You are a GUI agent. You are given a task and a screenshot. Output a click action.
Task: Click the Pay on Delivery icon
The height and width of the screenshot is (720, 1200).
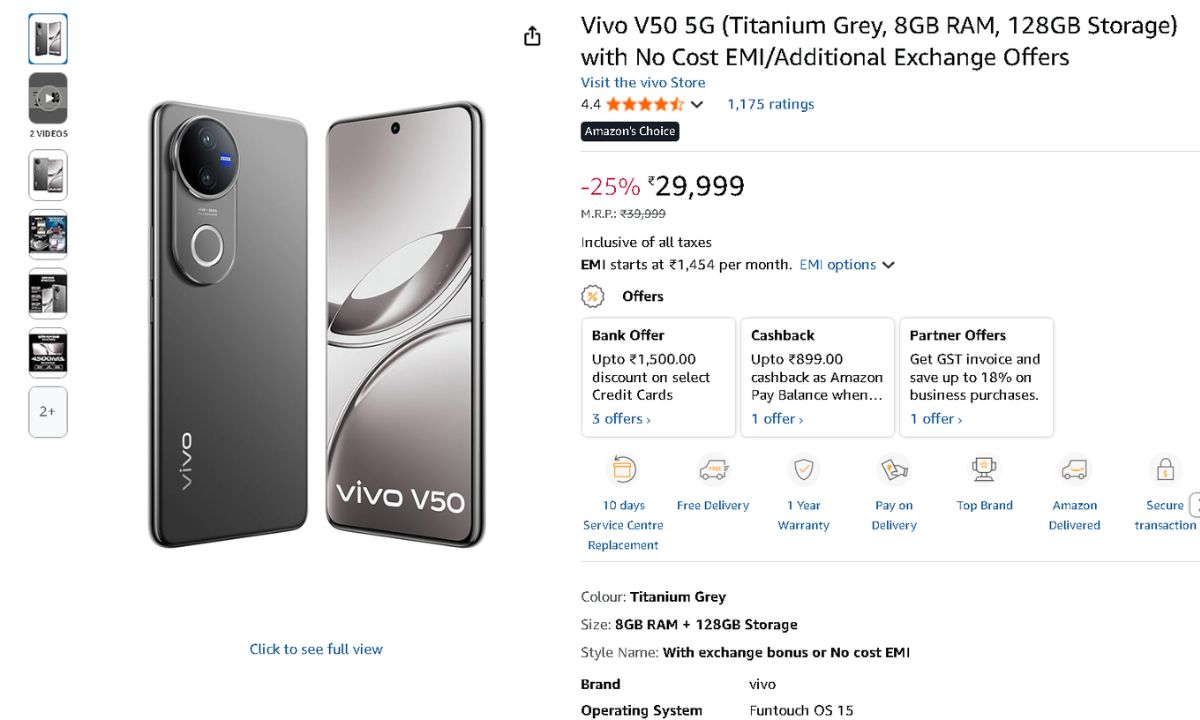click(893, 469)
